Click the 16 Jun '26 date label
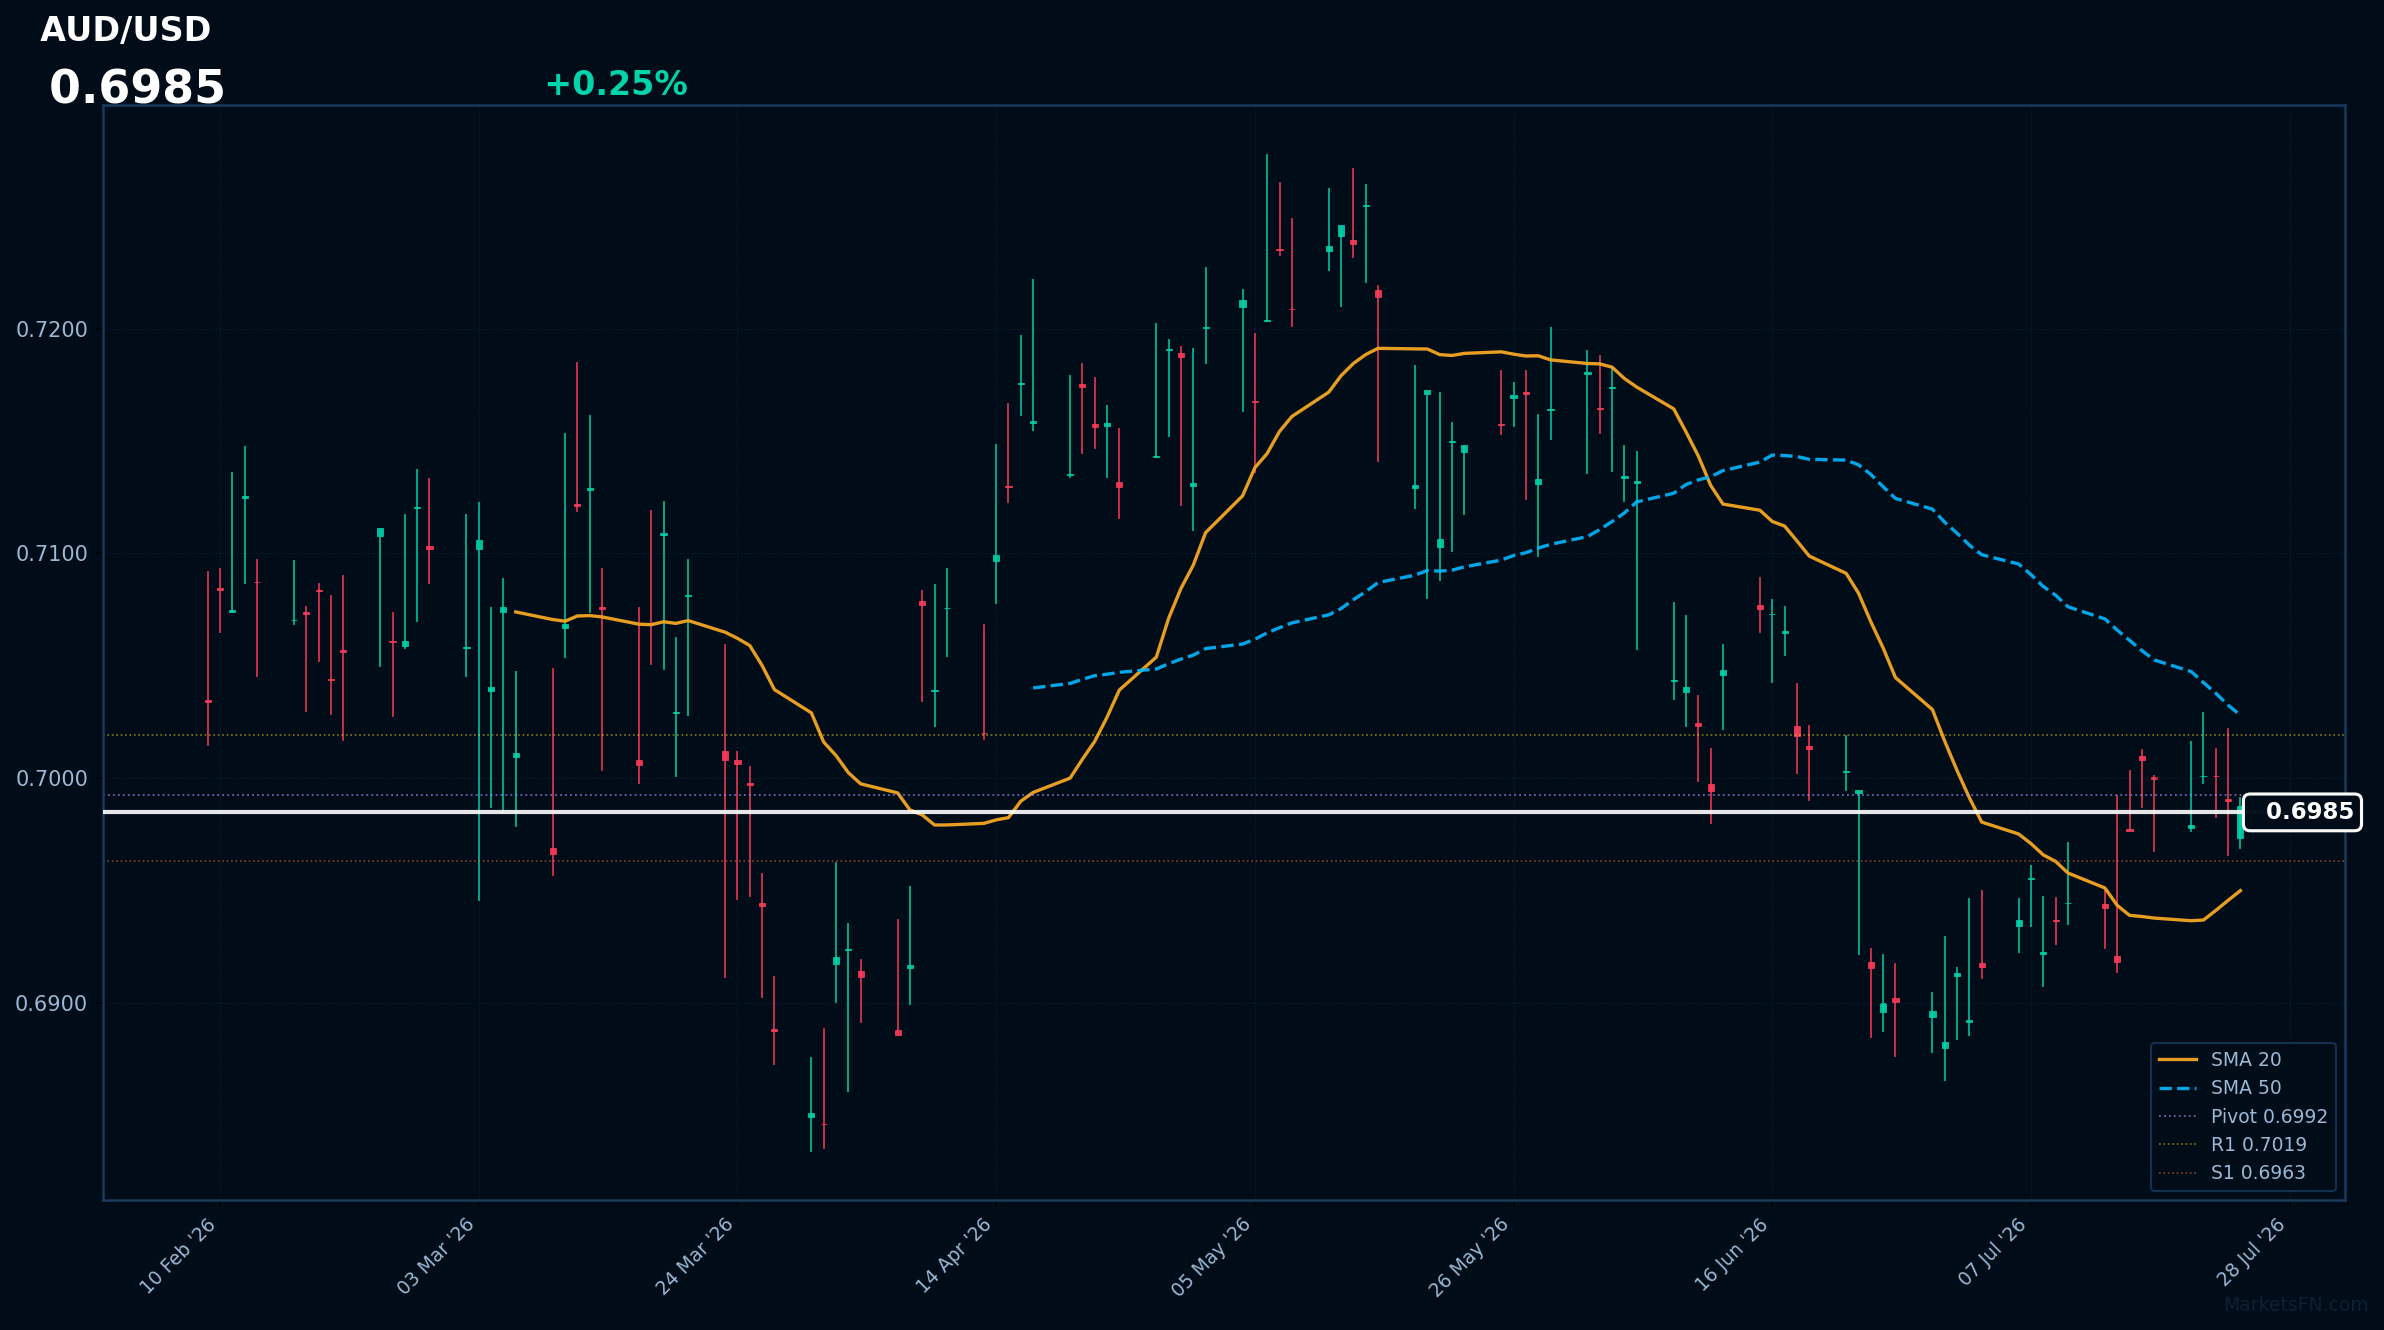 [1731, 1256]
